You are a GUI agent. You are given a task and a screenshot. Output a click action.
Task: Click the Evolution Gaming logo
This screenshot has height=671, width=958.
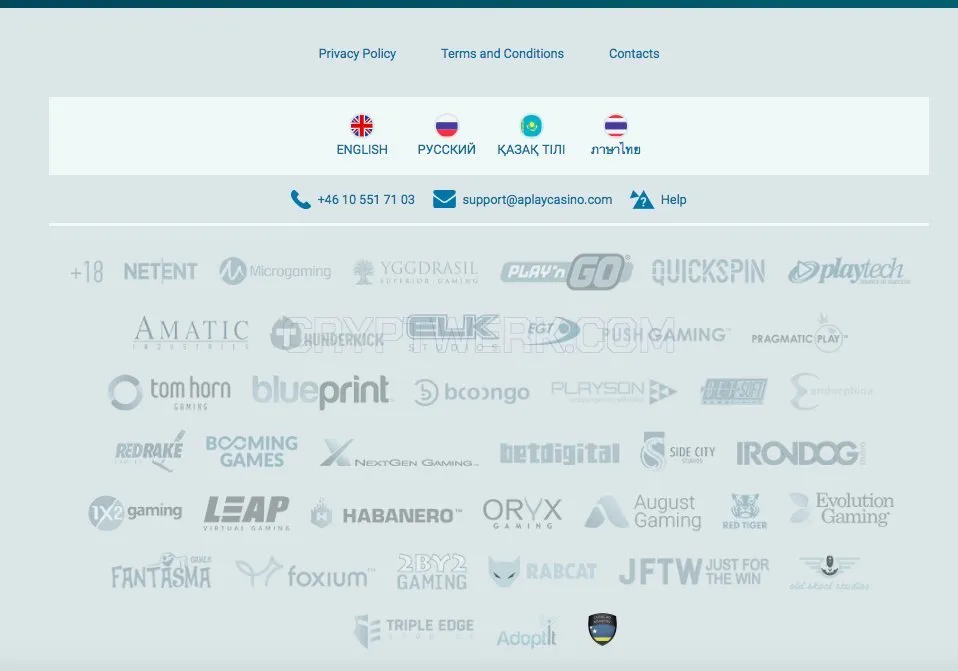click(841, 509)
